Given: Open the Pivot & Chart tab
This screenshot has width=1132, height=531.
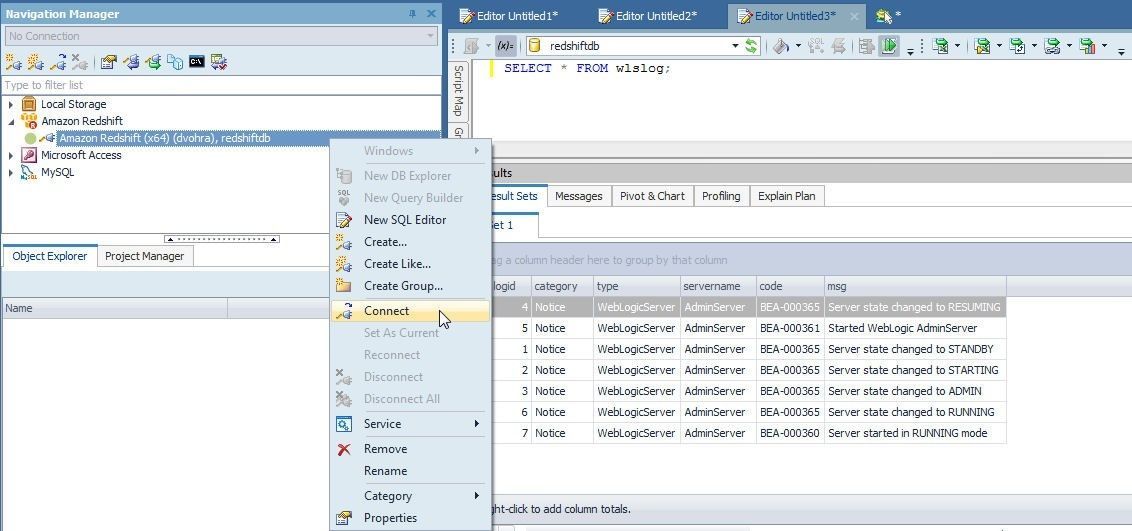Looking at the screenshot, I should pos(652,196).
